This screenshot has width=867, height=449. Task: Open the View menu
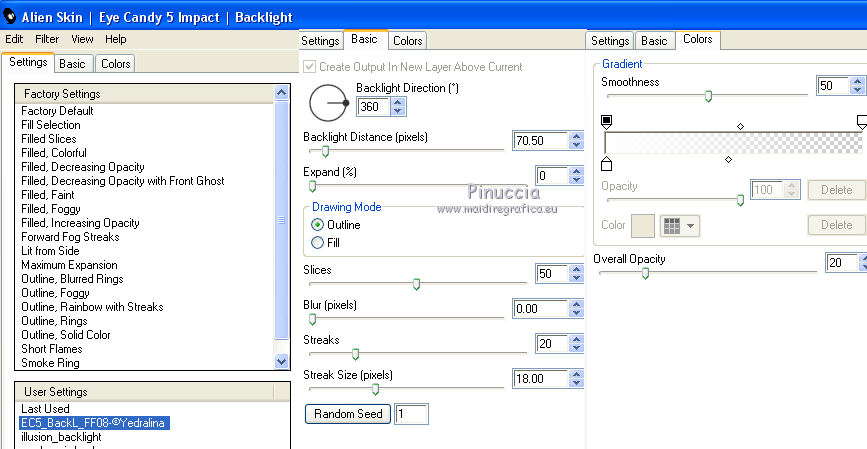click(x=82, y=39)
